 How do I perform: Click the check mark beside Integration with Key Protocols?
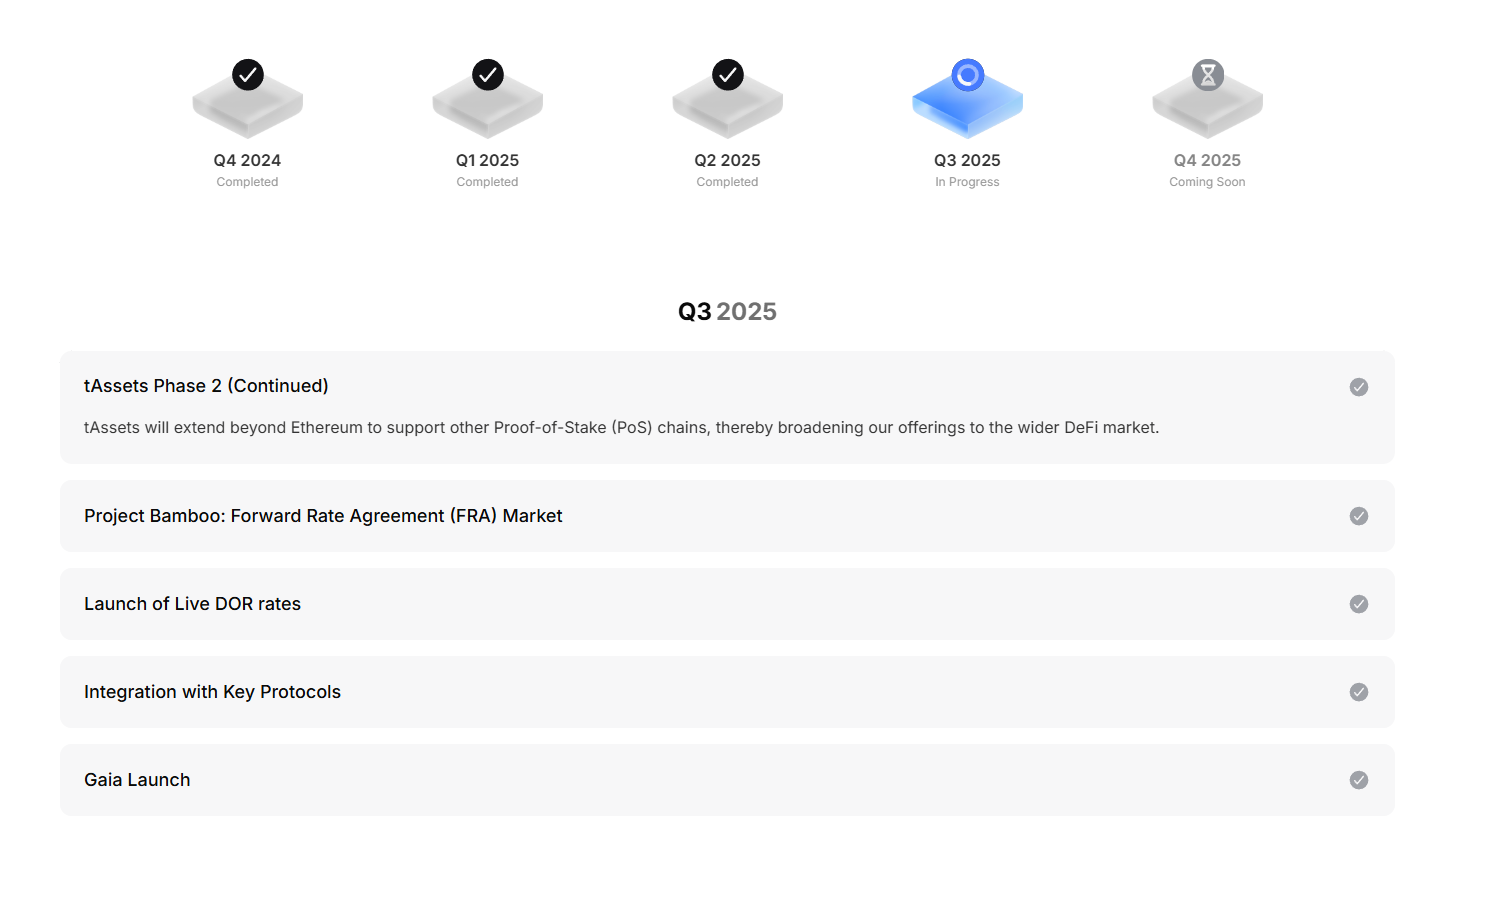click(1359, 692)
